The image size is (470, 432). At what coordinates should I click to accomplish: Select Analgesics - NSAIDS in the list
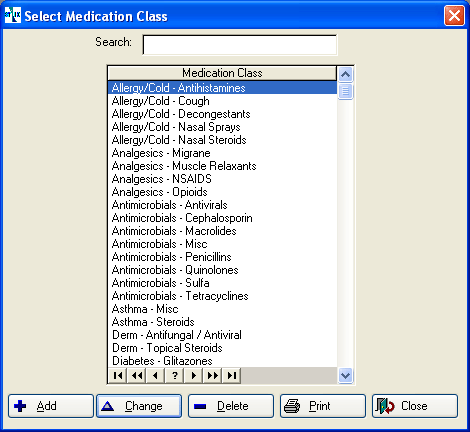pyautogui.click(x=222, y=179)
